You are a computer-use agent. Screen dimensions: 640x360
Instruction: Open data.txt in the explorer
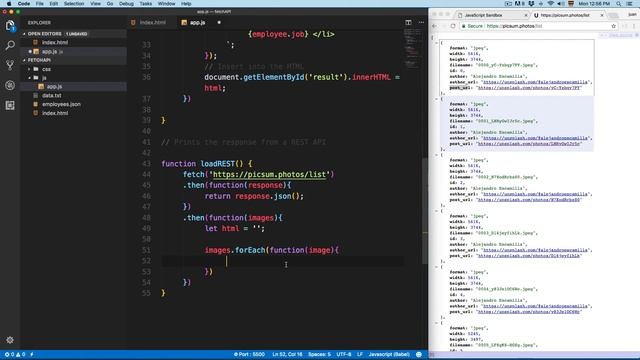point(52,96)
